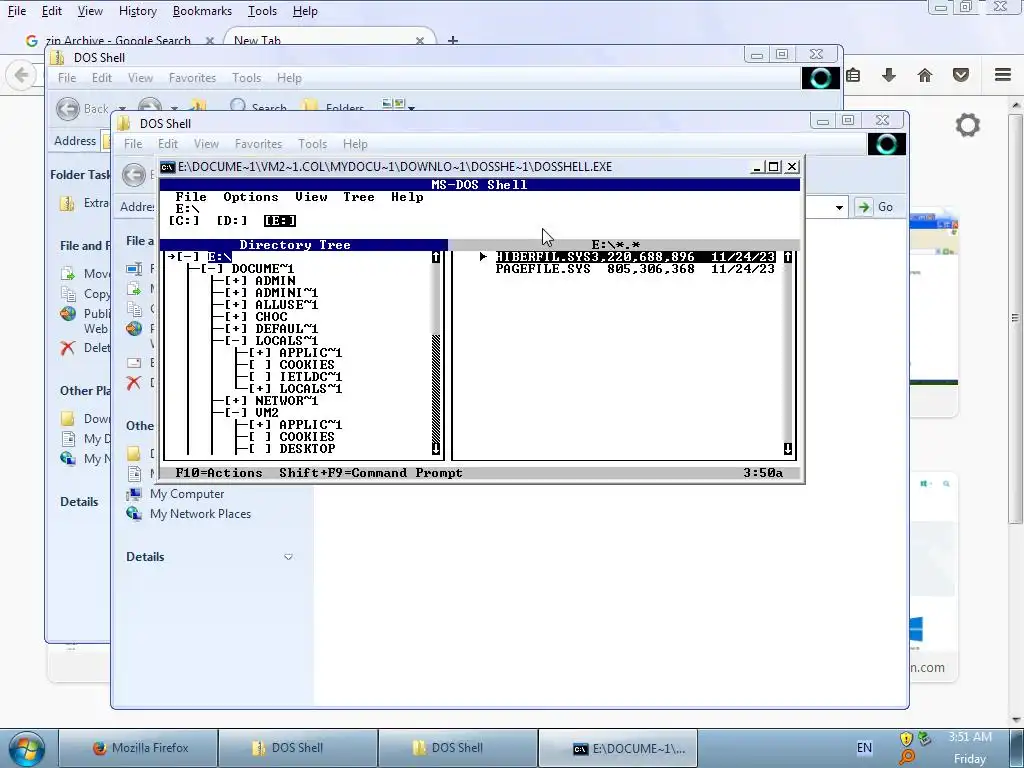Open the View menu in MS-DOS Shell
Image resolution: width=1024 pixels, height=768 pixels.
coord(312,197)
